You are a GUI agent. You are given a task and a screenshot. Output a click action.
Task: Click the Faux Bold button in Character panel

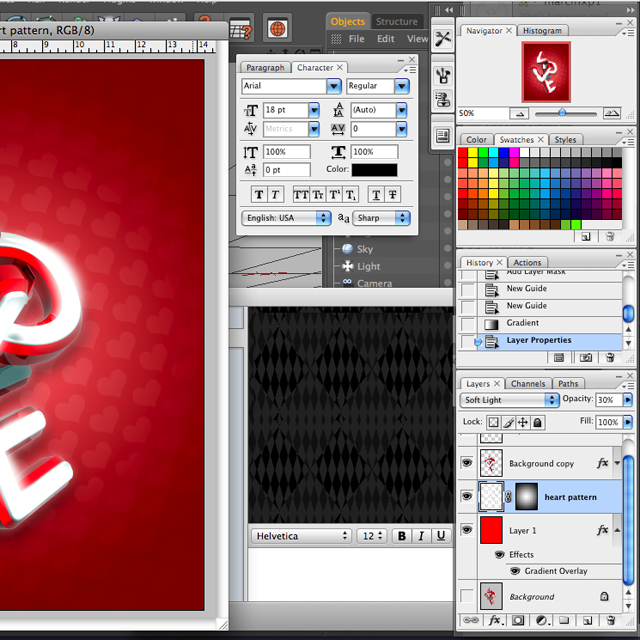click(259, 195)
